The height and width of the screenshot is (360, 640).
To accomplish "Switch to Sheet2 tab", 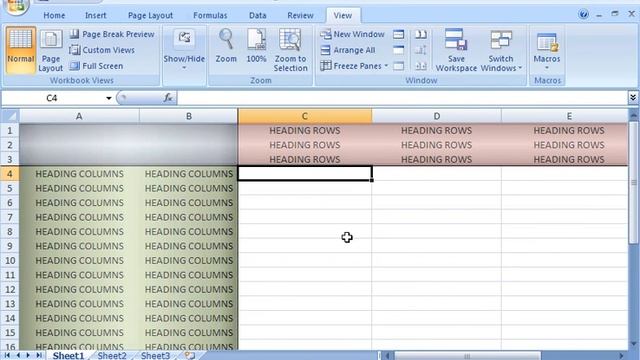I will [x=112, y=356].
